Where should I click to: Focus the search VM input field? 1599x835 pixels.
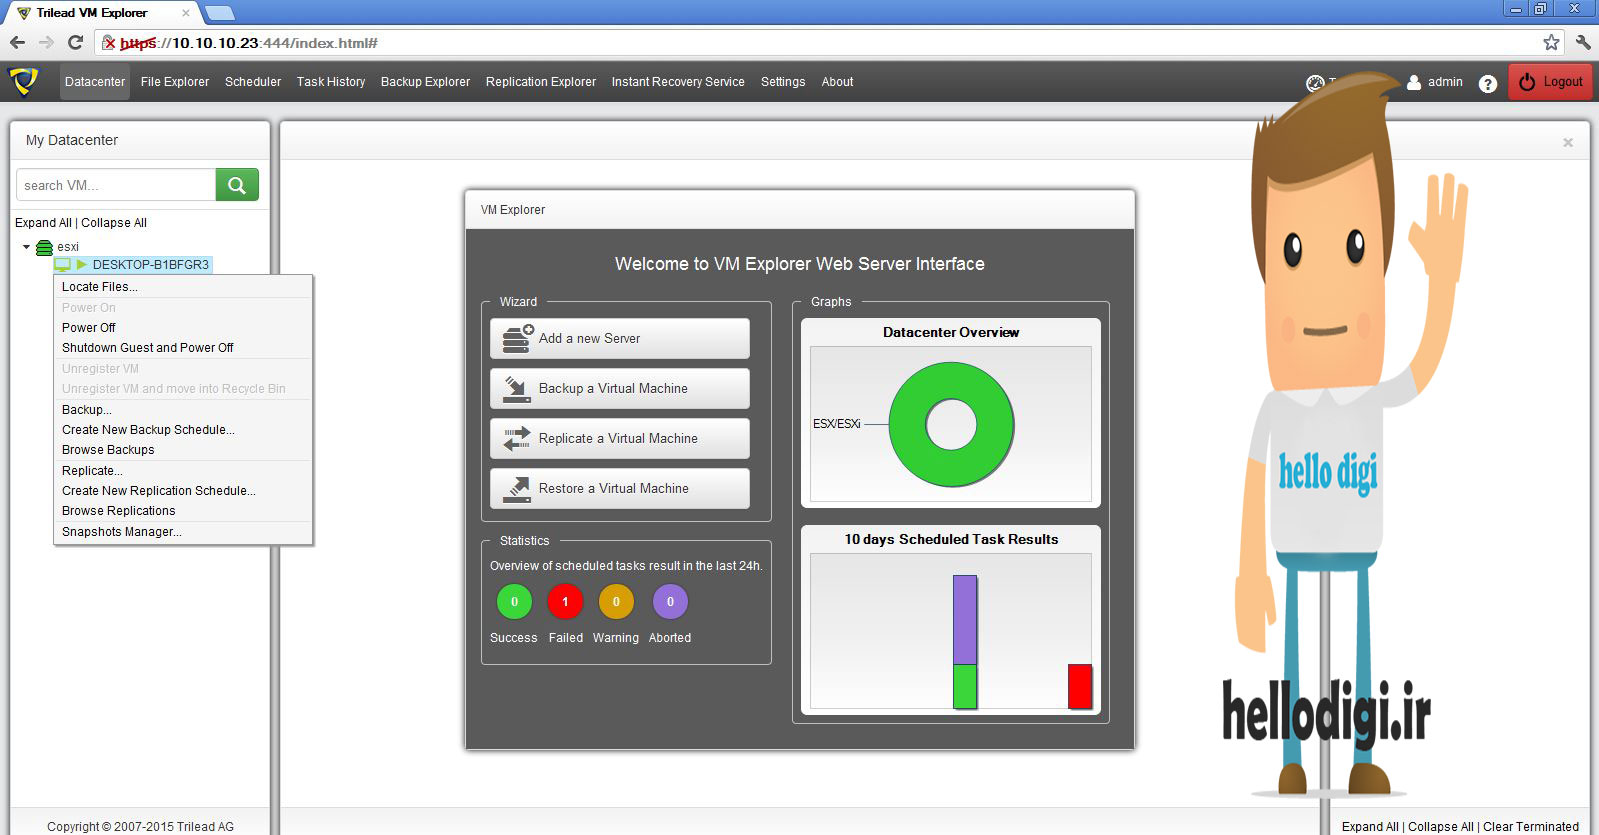click(116, 185)
